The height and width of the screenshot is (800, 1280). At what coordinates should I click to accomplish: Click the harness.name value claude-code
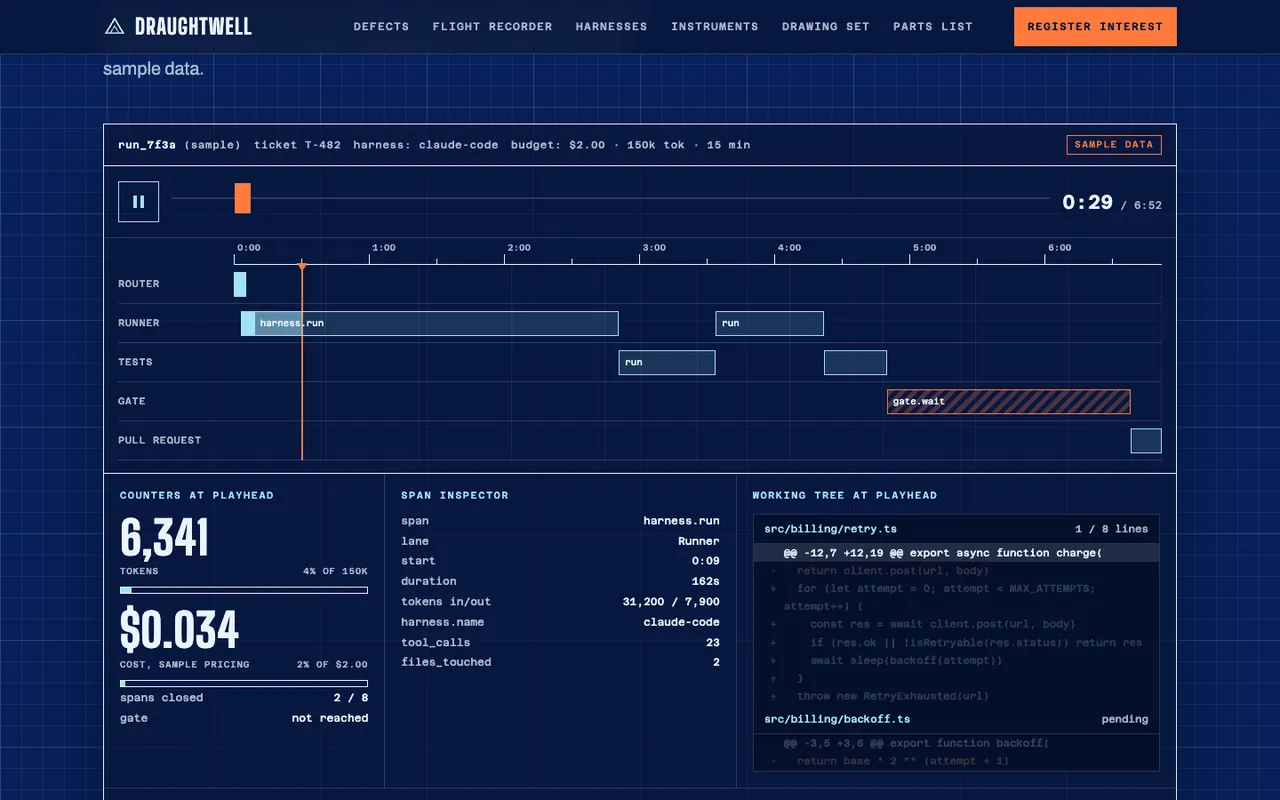pos(682,622)
